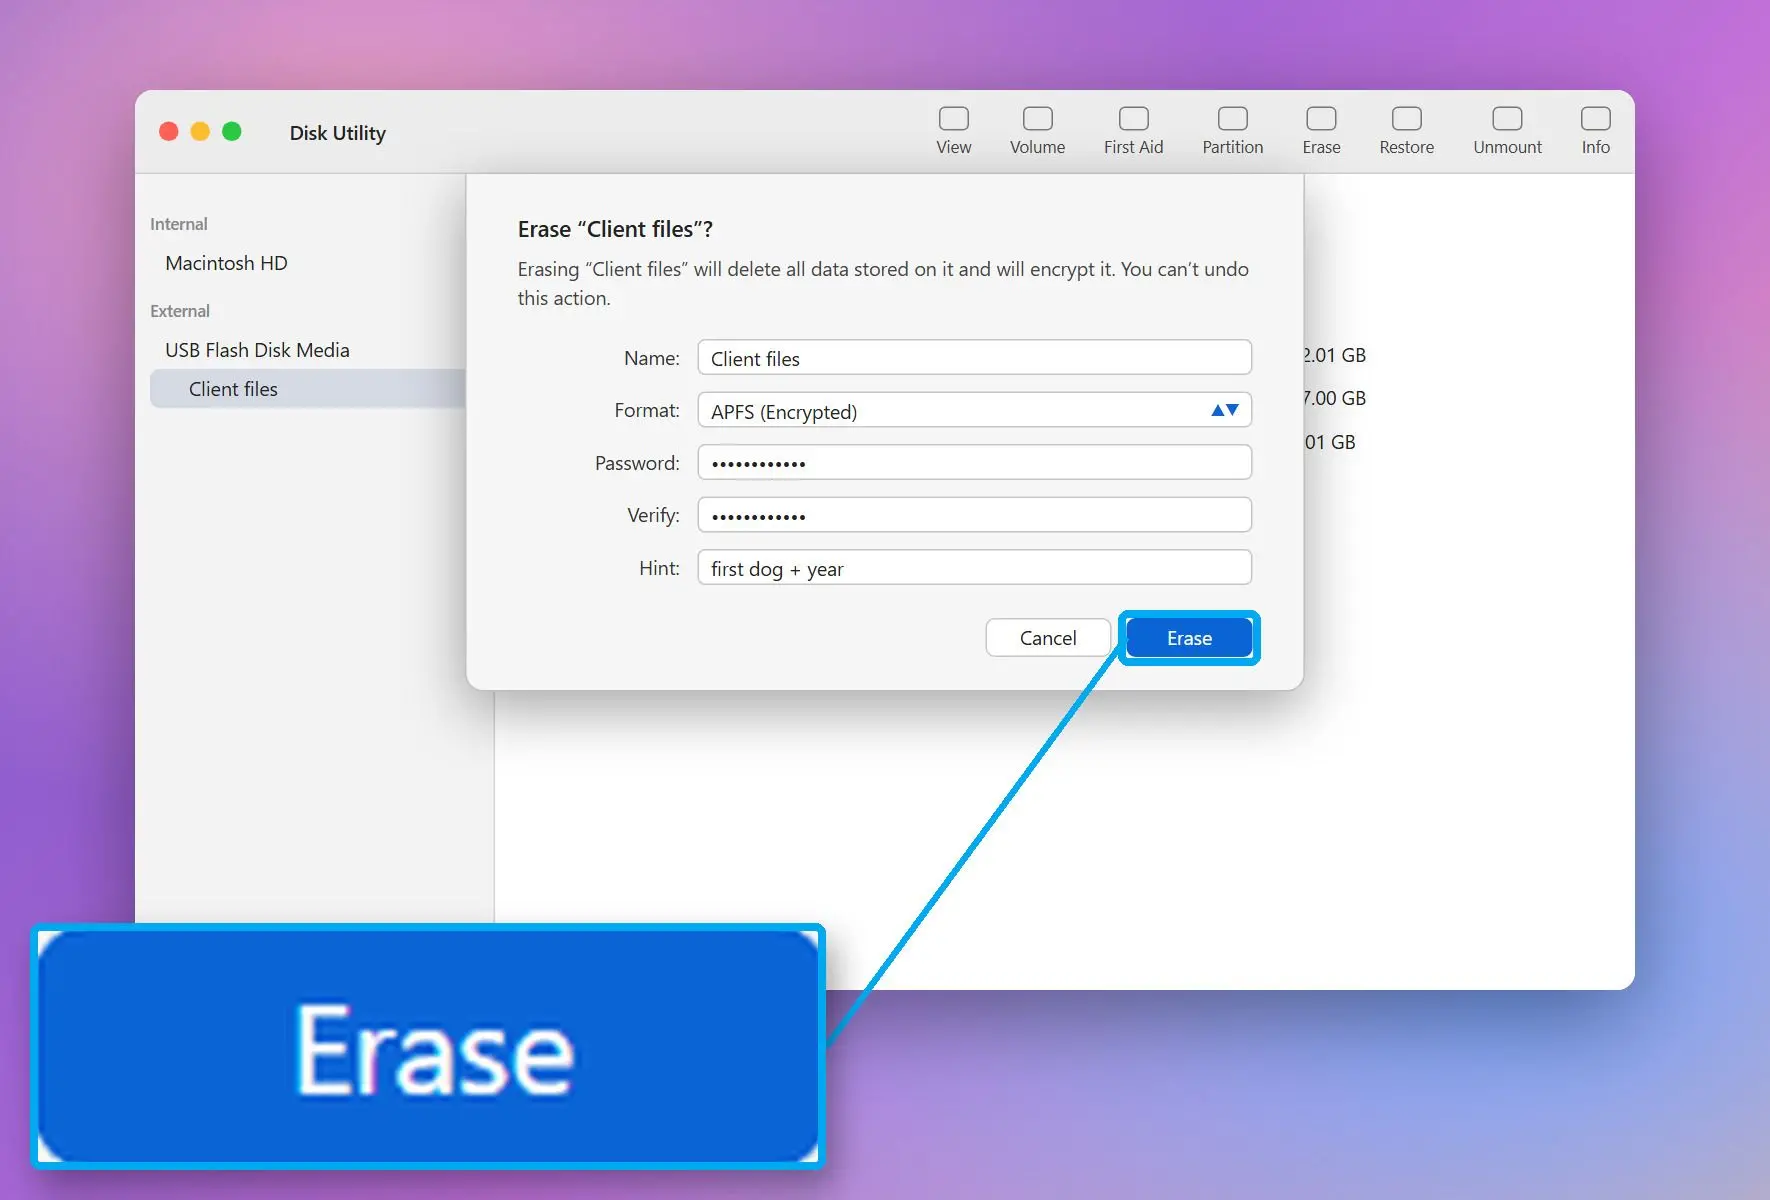This screenshot has height=1200, width=1770.
Task: Click the Unmount toolbar icon
Action: [x=1507, y=131]
